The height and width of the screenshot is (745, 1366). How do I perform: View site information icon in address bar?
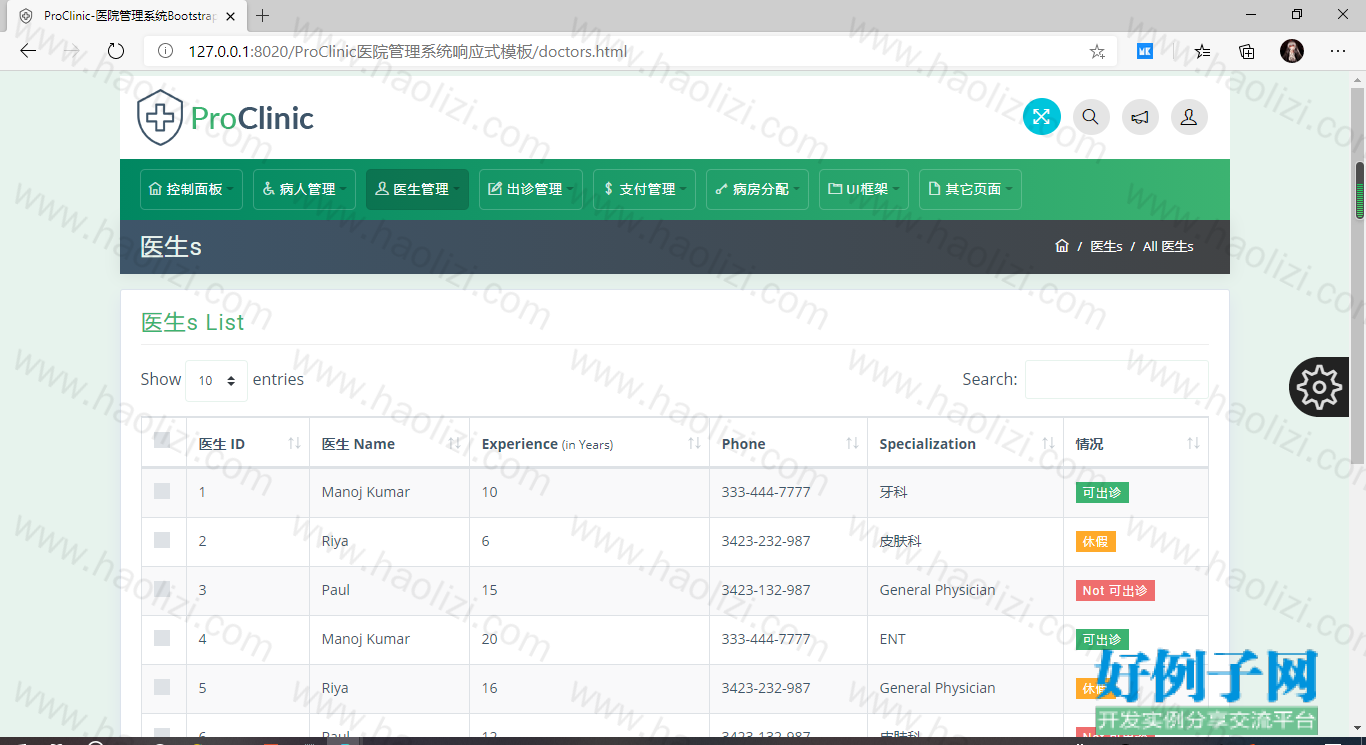click(166, 51)
